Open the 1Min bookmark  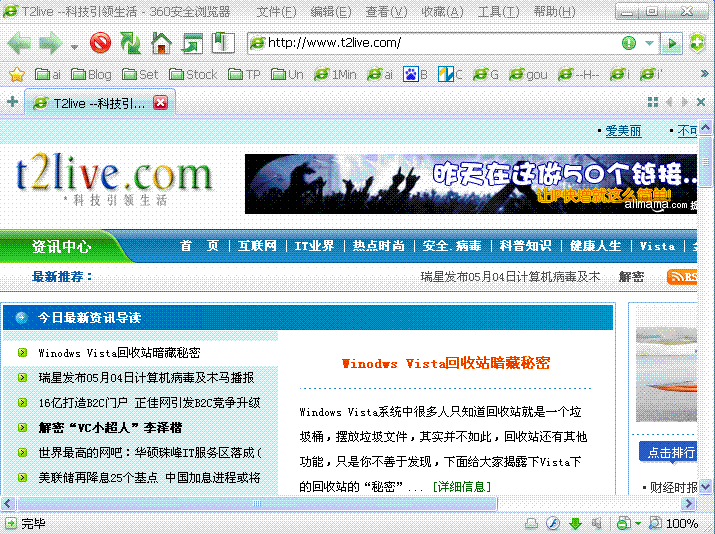pyautogui.click(x=335, y=74)
